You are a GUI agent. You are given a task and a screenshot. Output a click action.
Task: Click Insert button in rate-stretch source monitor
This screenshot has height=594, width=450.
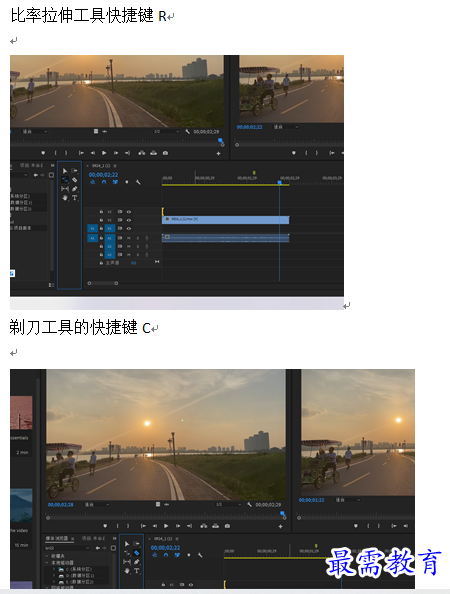tap(142, 153)
